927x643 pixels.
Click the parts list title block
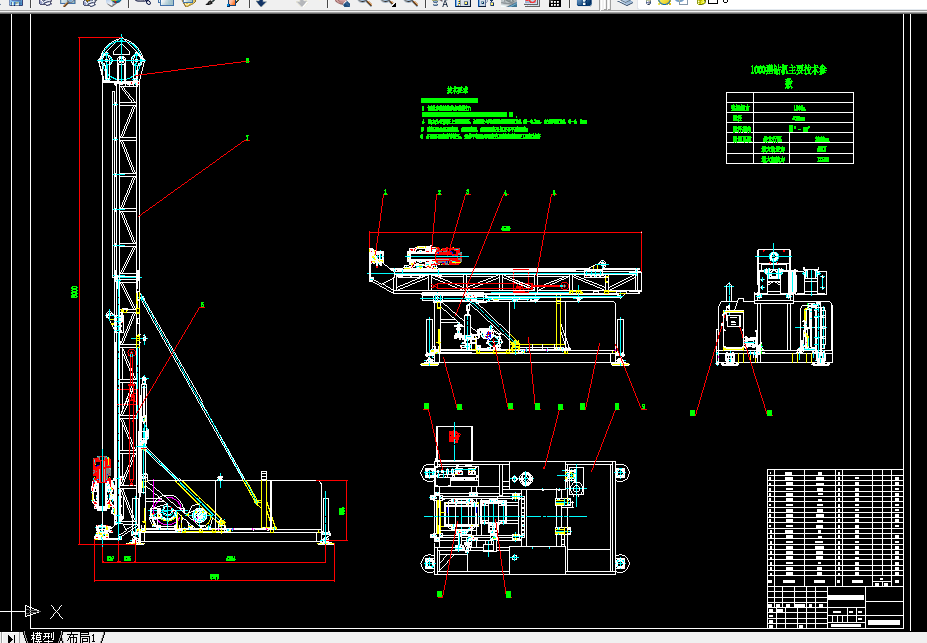(x=835, y=548)
